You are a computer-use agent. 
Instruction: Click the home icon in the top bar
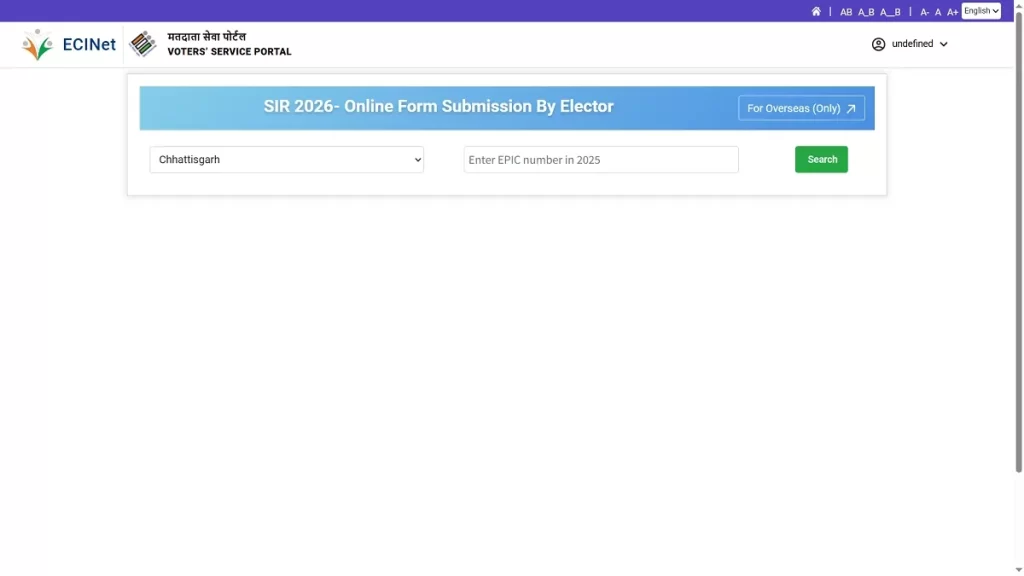[x=816, y=10]
